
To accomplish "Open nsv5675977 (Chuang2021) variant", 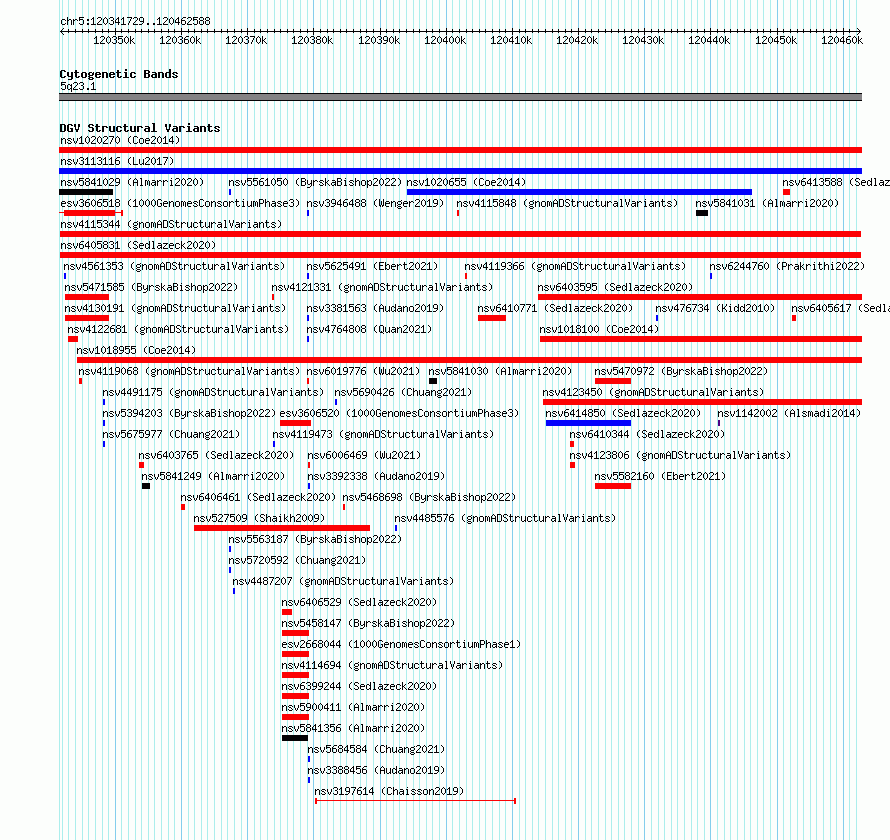I will click(x=171, y=434).
